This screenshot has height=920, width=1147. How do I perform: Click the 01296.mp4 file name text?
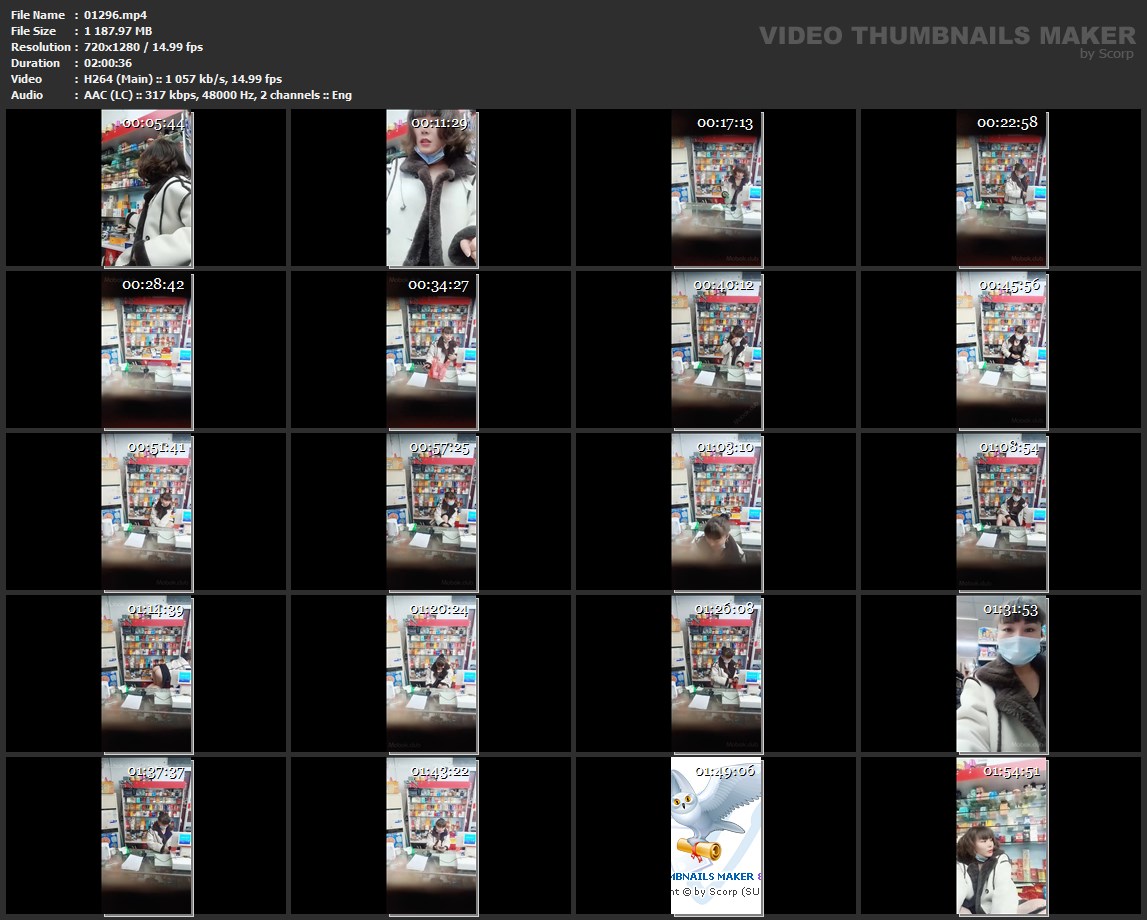point(116,15)
